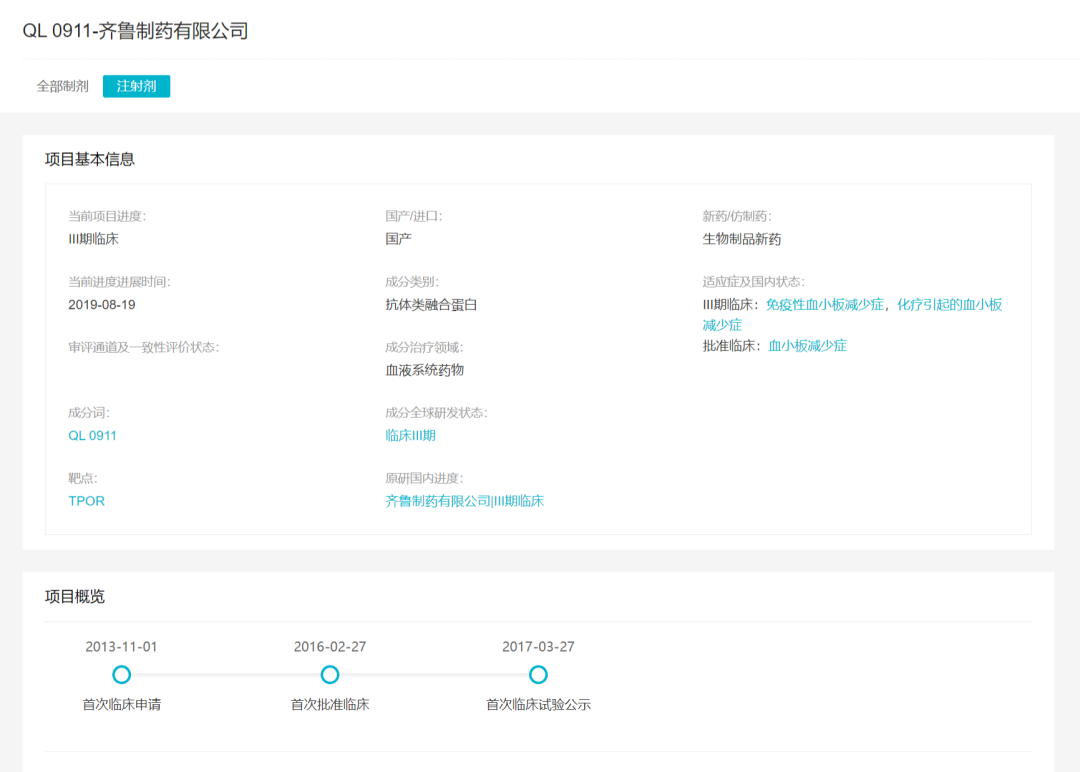Open 血小板减少症 link beside 批准临床
This screenshot has width=1080, height=772.
(x=807, y=346)
